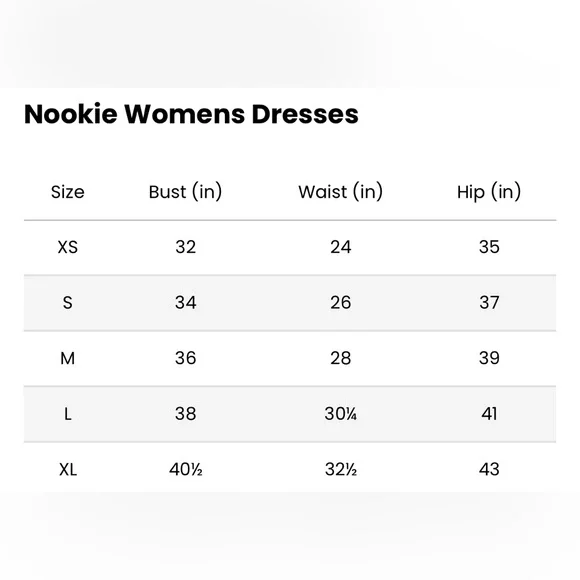Select the Hip (in) column header
This screenshot has height=580, width=580.
(489, 192)
